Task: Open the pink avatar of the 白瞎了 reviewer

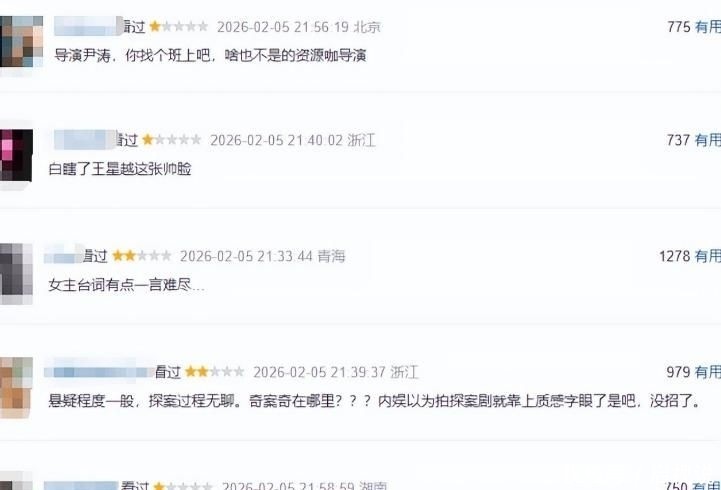Action: (16, 155)
